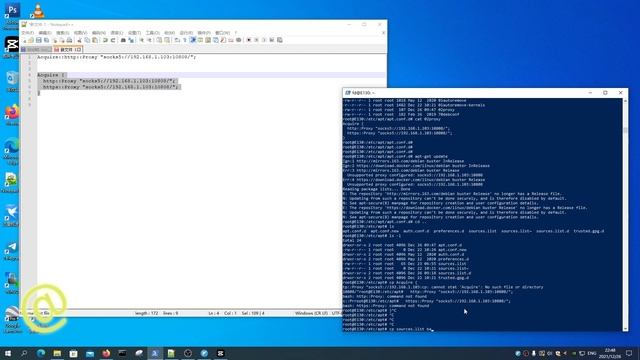Click the 'apt-get update' command line in terminal
The image size is (640, 360).
pyautogui.click(x=395, y=156)
